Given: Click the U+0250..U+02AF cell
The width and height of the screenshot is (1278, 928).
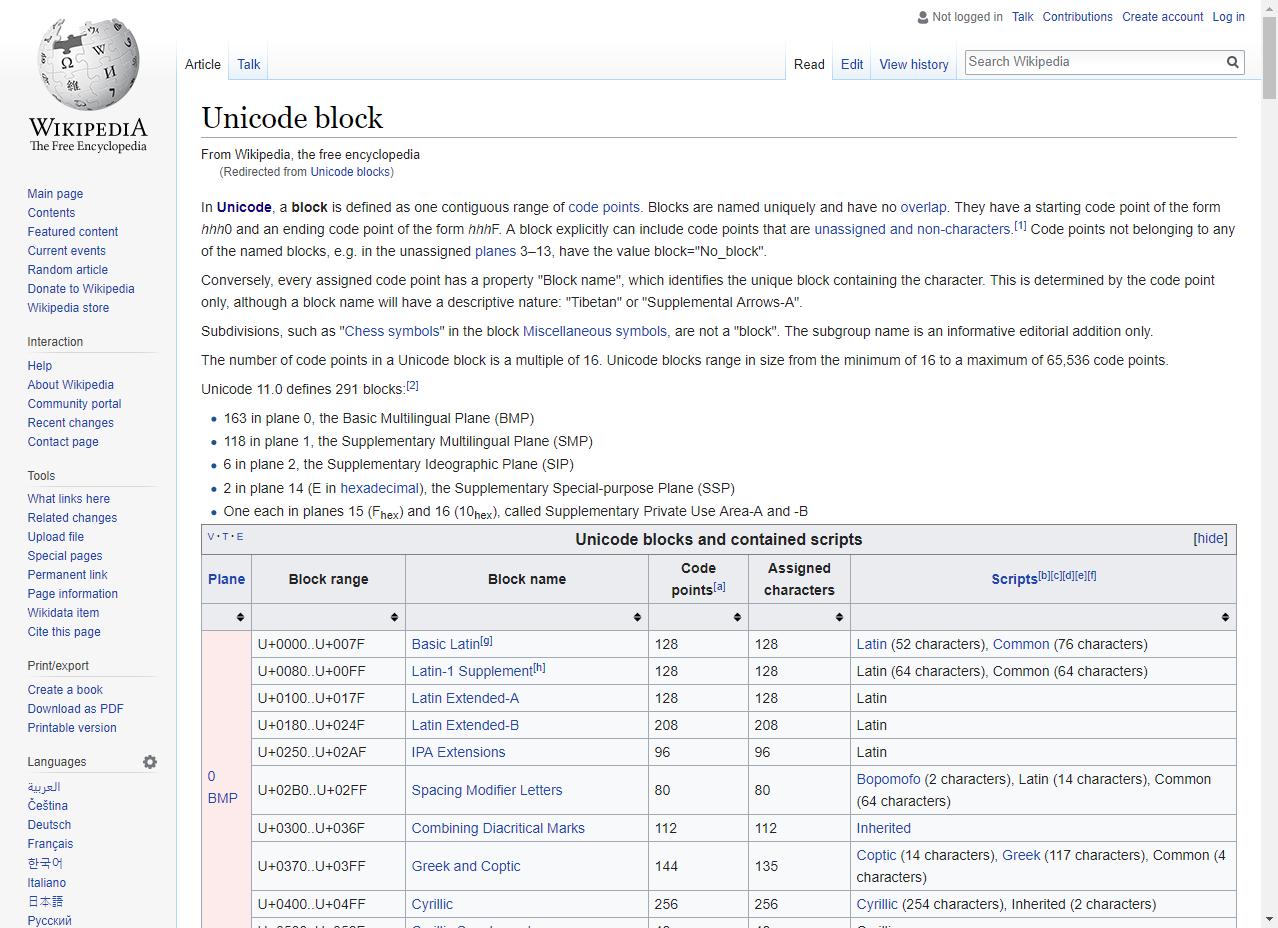Looking at the screenshot, I should [328, 752].
